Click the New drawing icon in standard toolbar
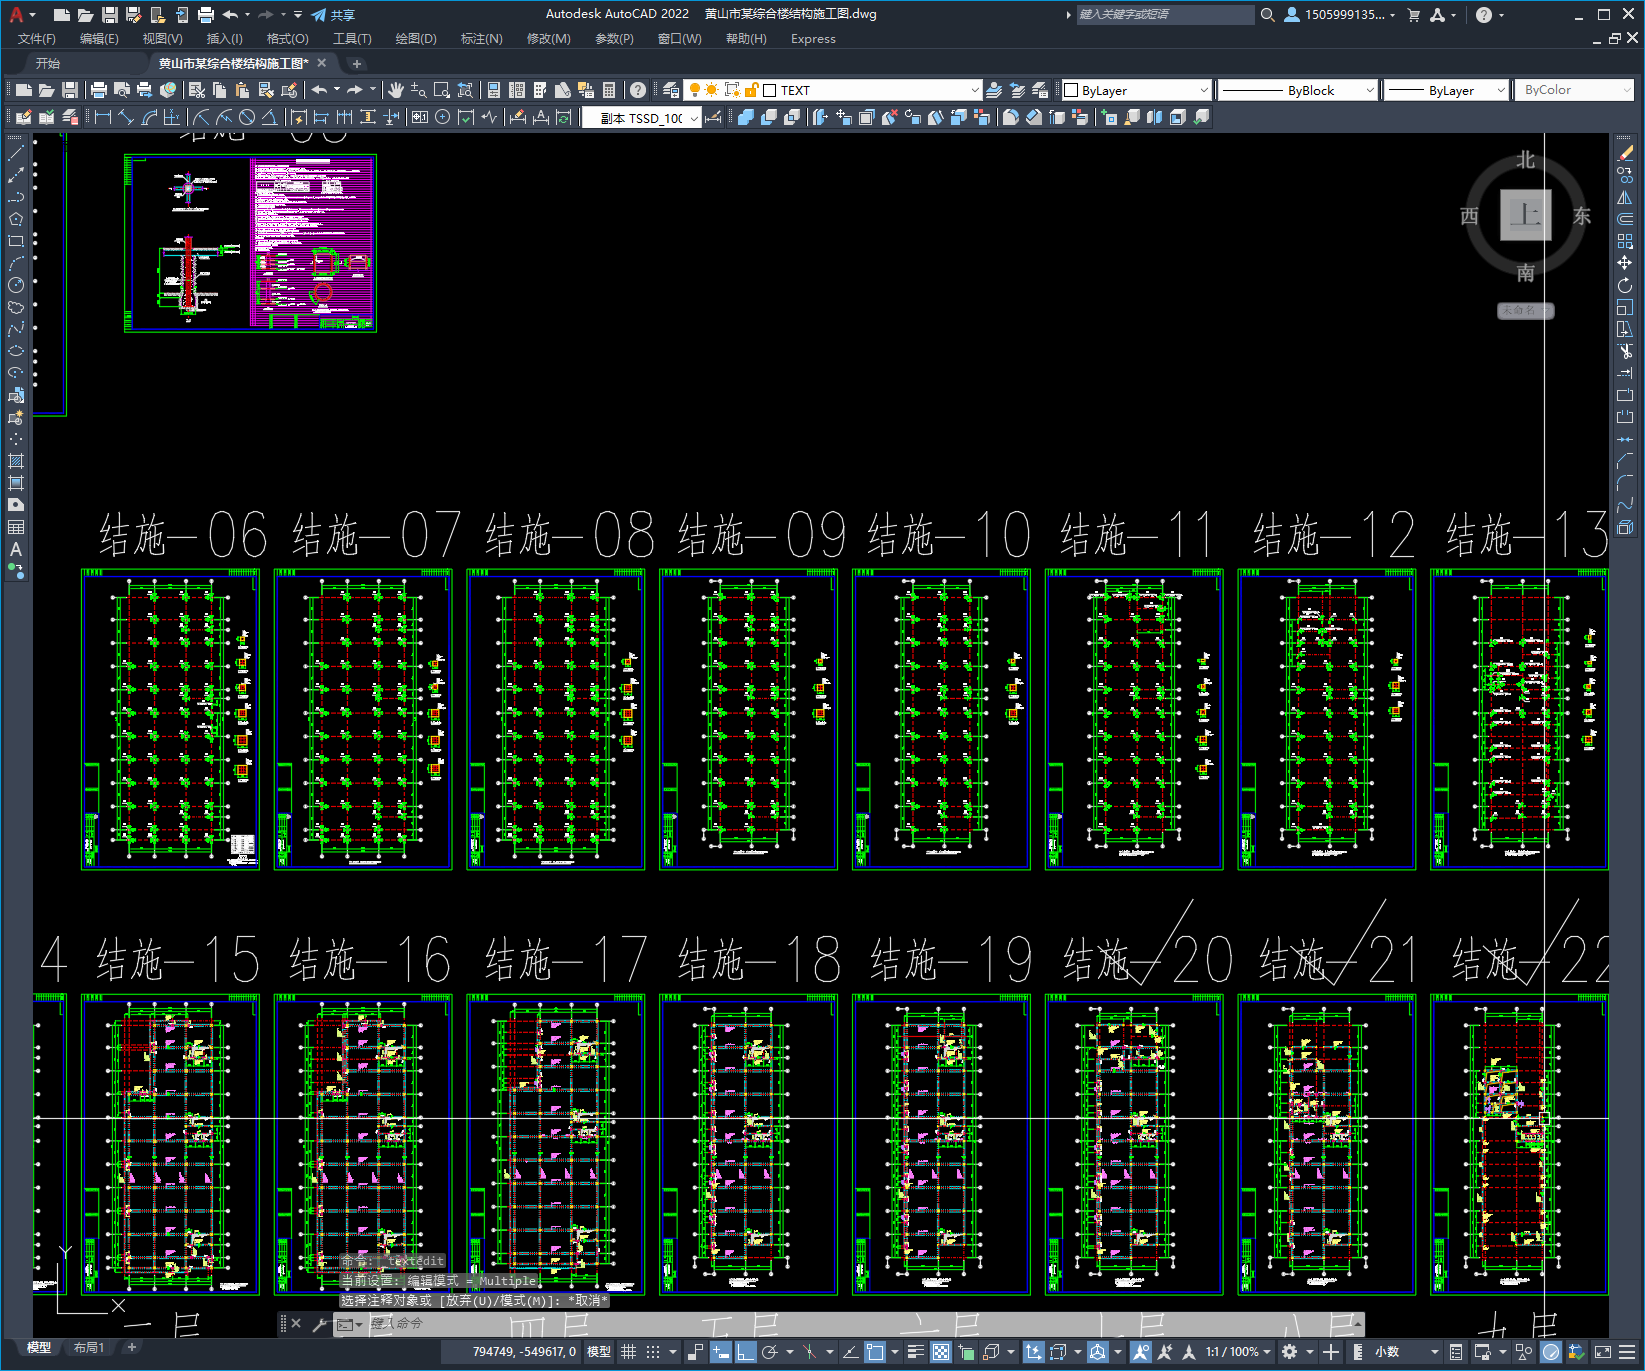Screen dimensions: 1645x1371 (24, 90)
